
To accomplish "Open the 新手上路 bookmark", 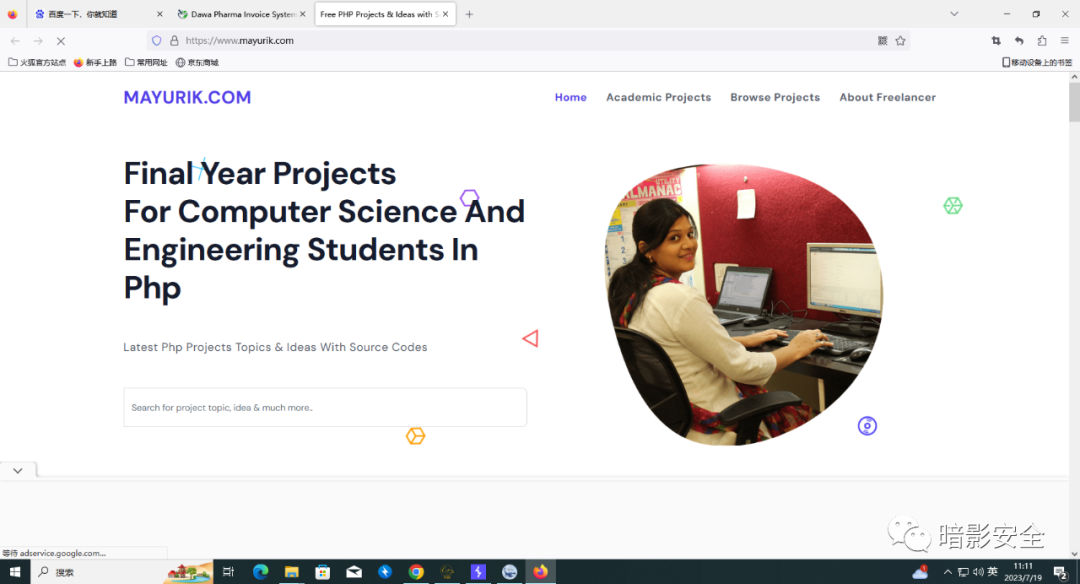I will tap(95, 62).
